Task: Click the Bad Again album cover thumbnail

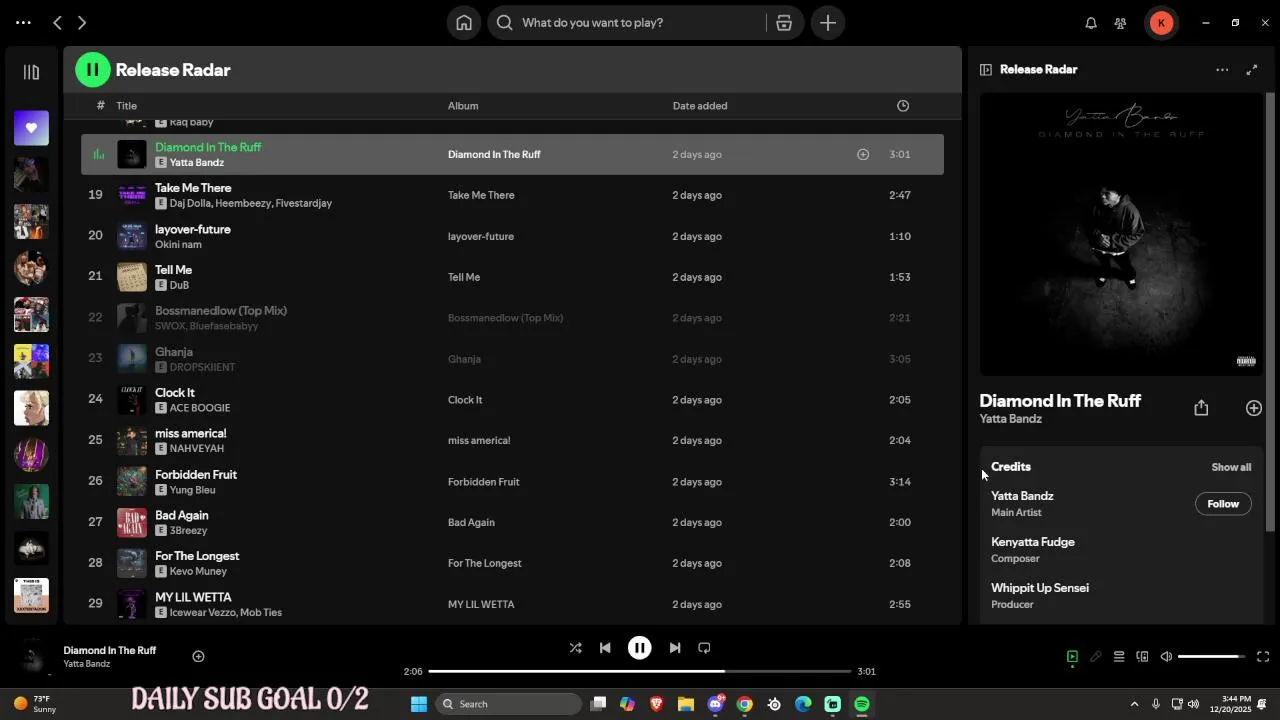Action: click(132, 522)
